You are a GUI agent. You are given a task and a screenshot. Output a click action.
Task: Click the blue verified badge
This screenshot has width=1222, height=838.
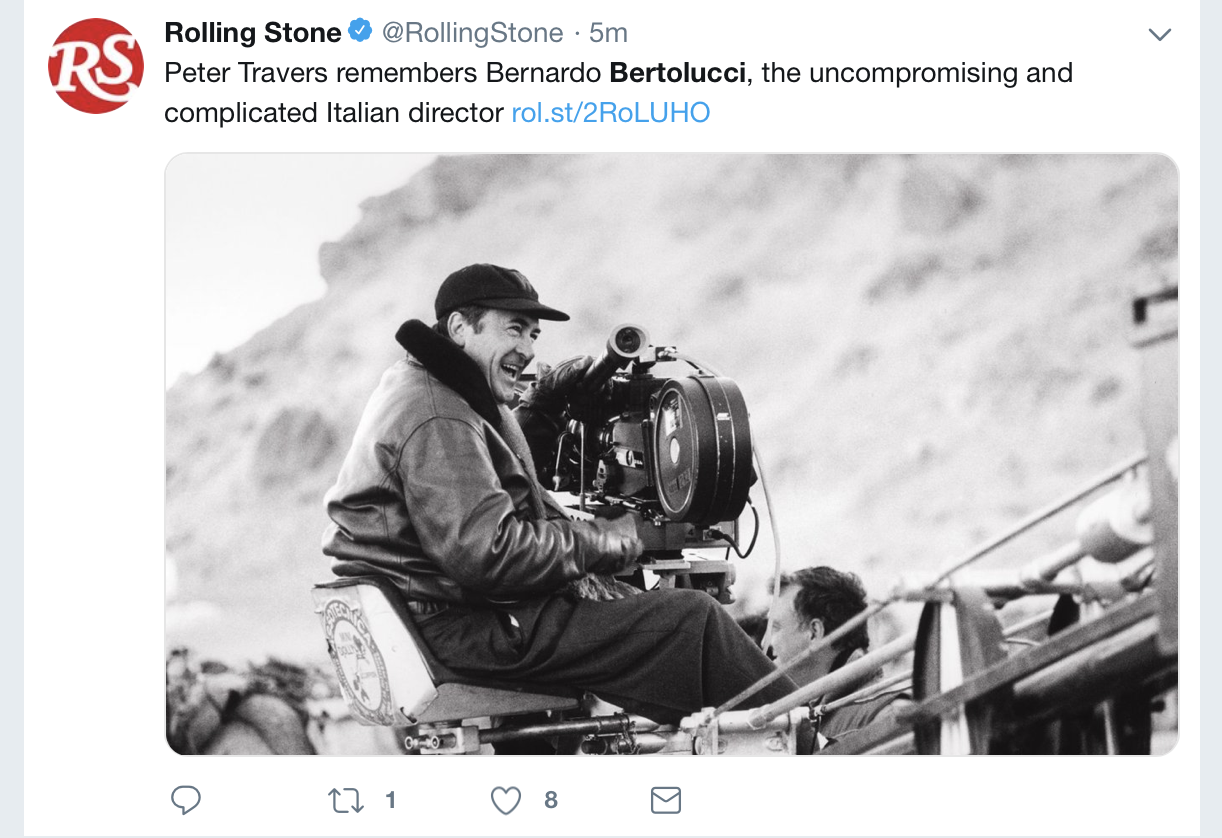(359, 32)
